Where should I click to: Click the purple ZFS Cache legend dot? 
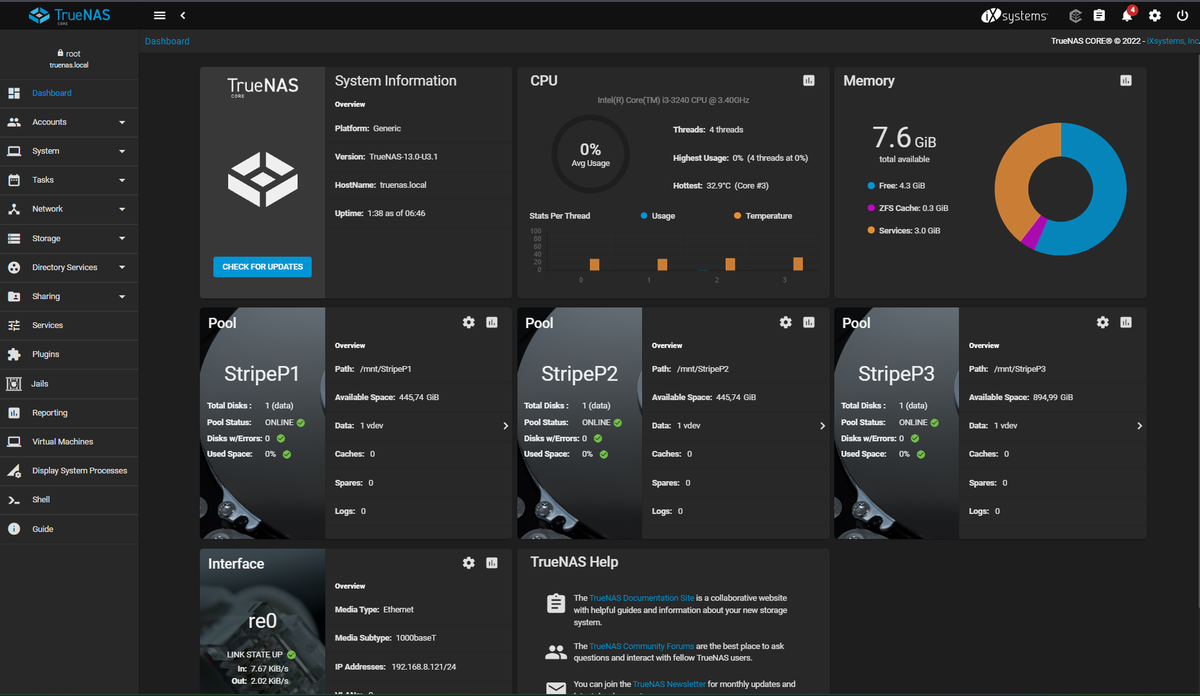click(x=871, y=208)
